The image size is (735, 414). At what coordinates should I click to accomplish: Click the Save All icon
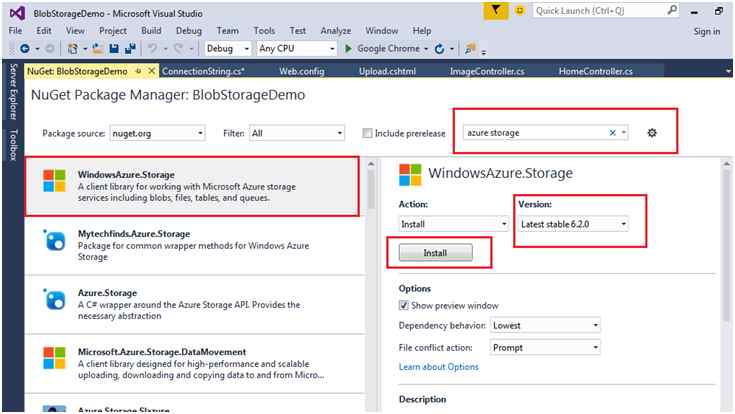(x=130, y=48)
